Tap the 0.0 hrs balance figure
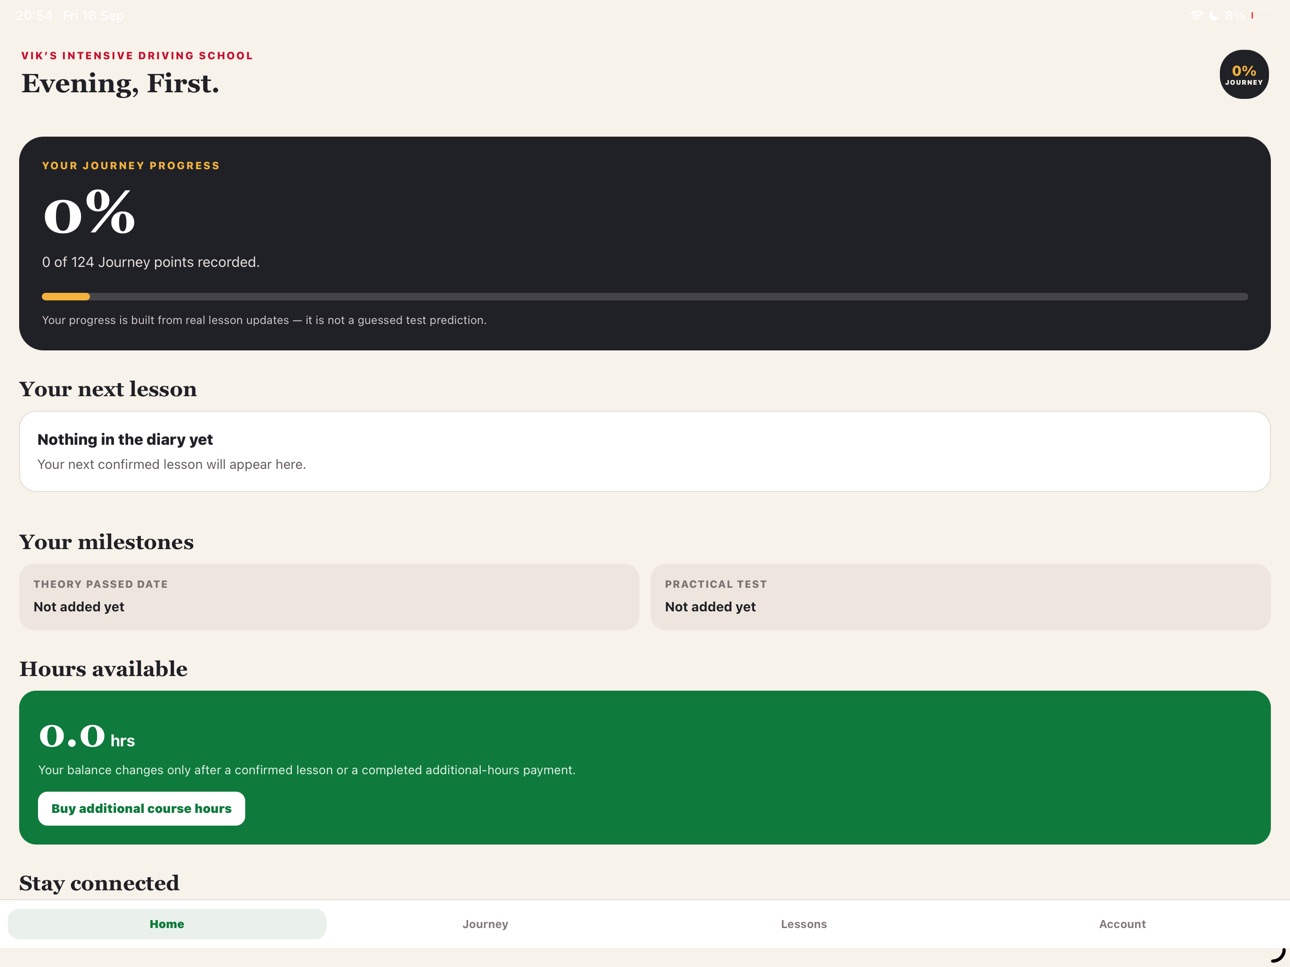The width and height of the screenshot is (1290, 967). (87, 737)
